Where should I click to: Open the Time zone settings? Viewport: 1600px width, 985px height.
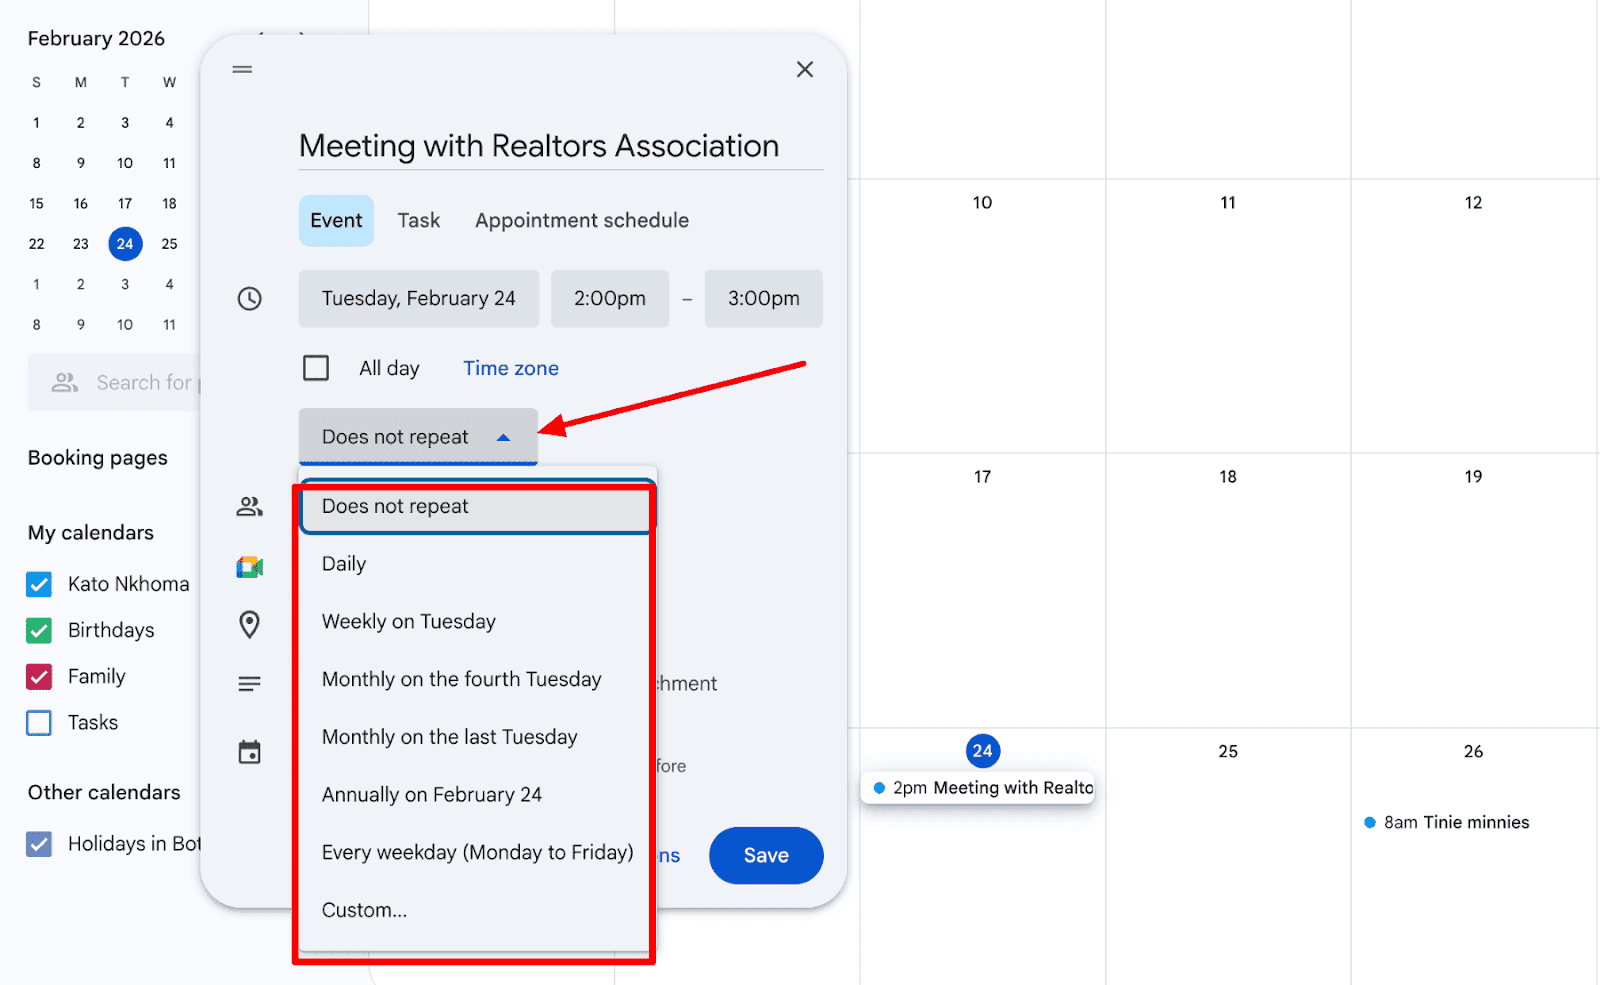511,368
